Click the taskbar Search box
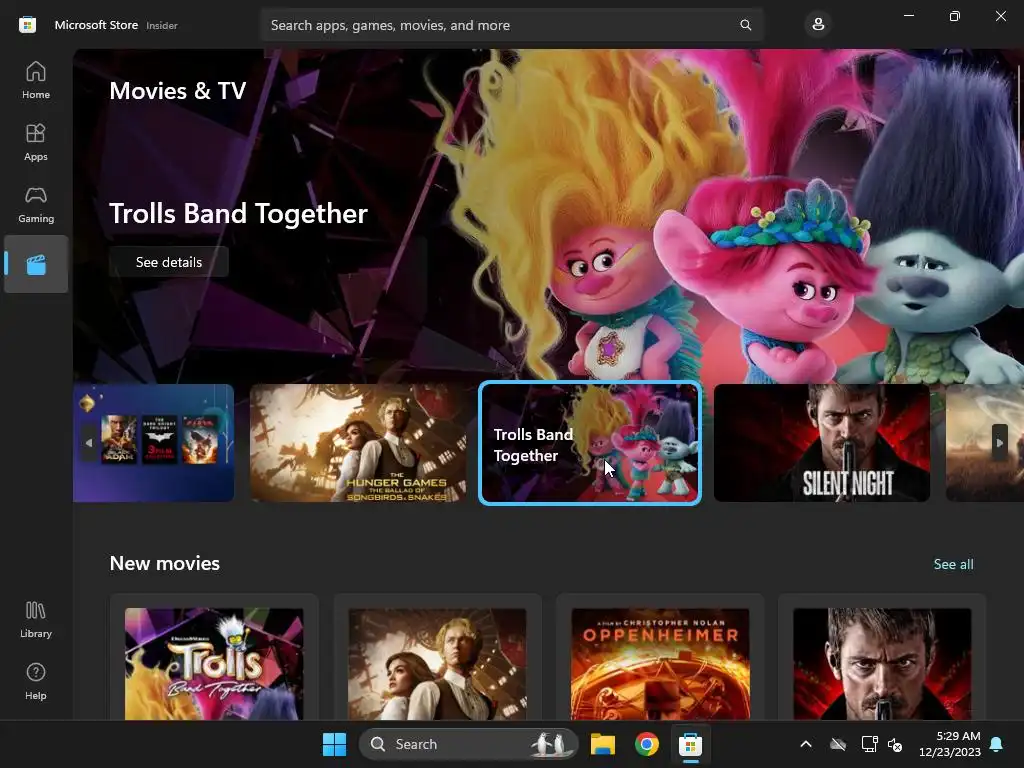The image size is (1024, 768). (468, 744)
